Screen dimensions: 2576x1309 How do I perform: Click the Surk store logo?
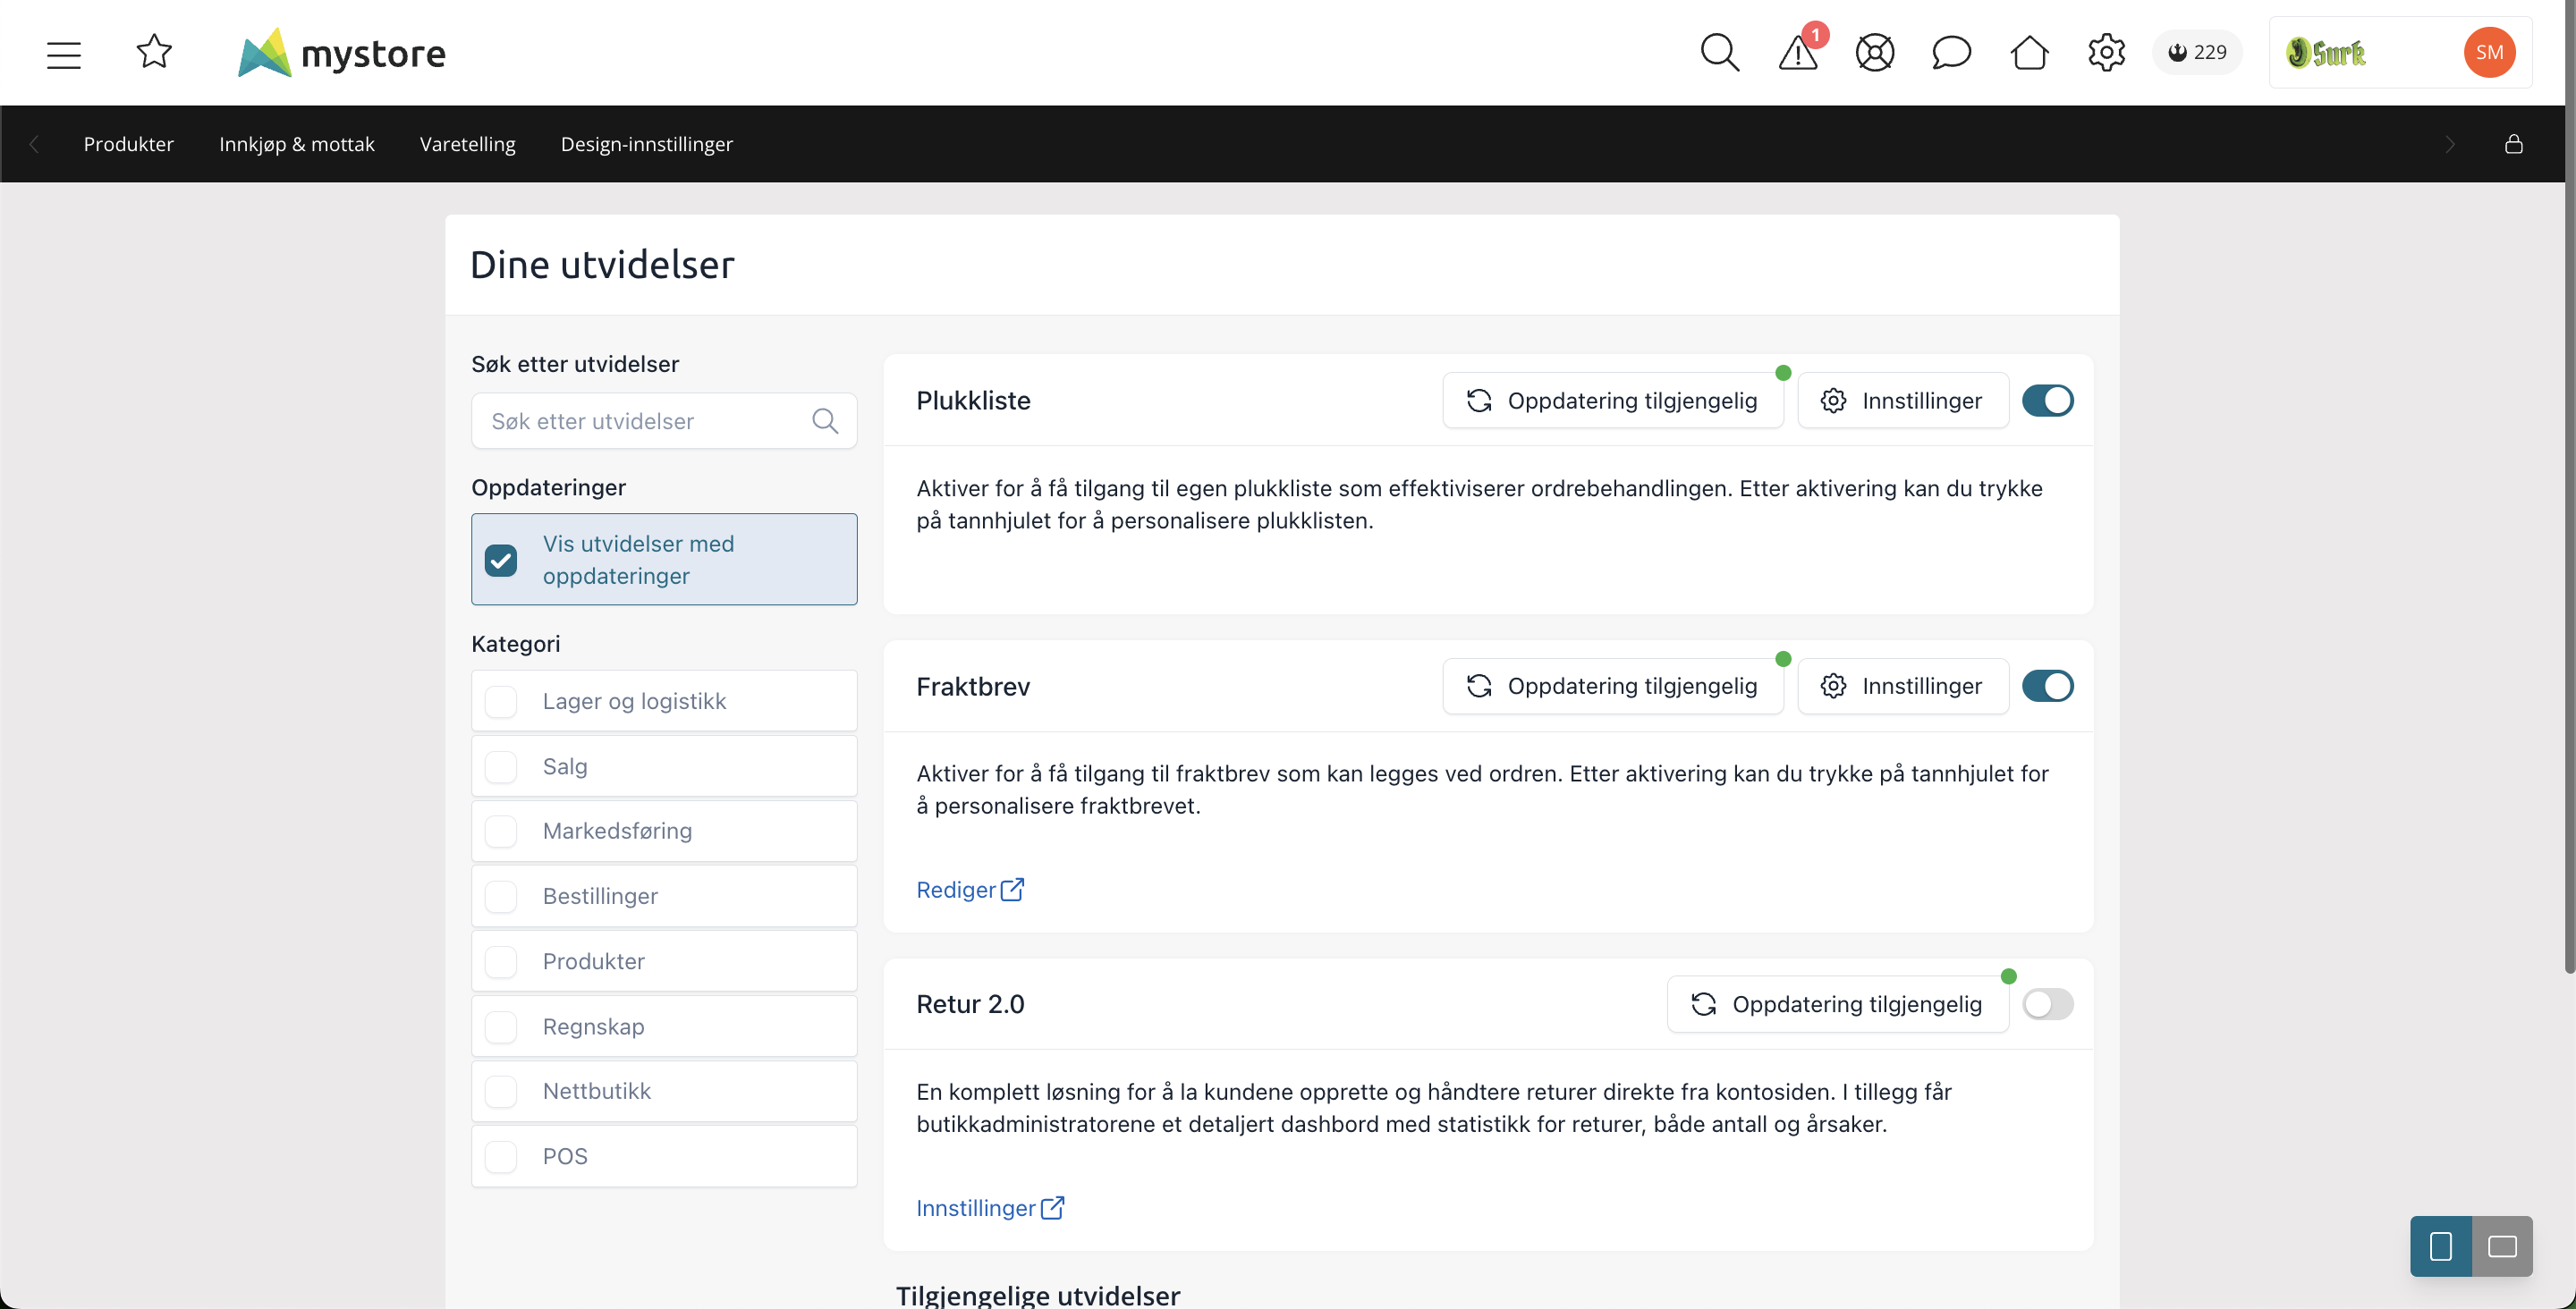click(x=2326, y=52)
